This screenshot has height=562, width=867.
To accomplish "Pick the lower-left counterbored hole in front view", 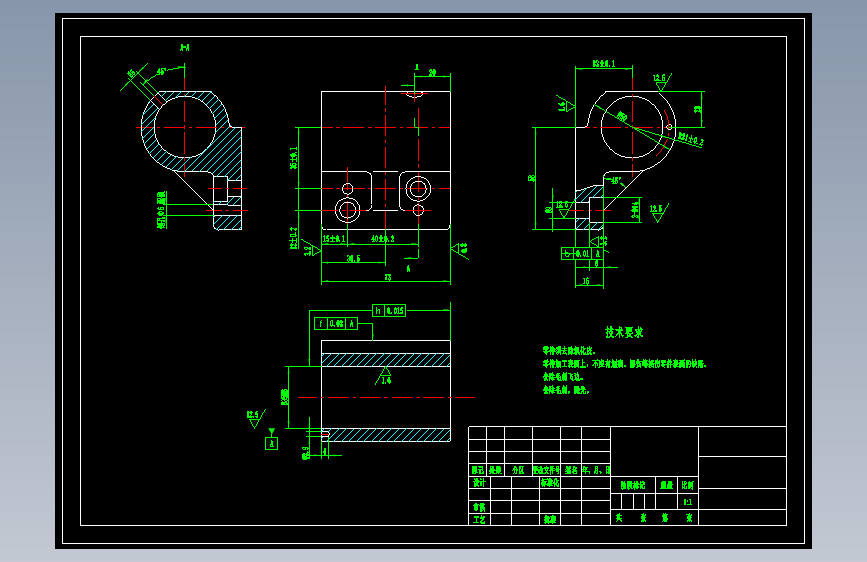I will [x=348, y=210].
